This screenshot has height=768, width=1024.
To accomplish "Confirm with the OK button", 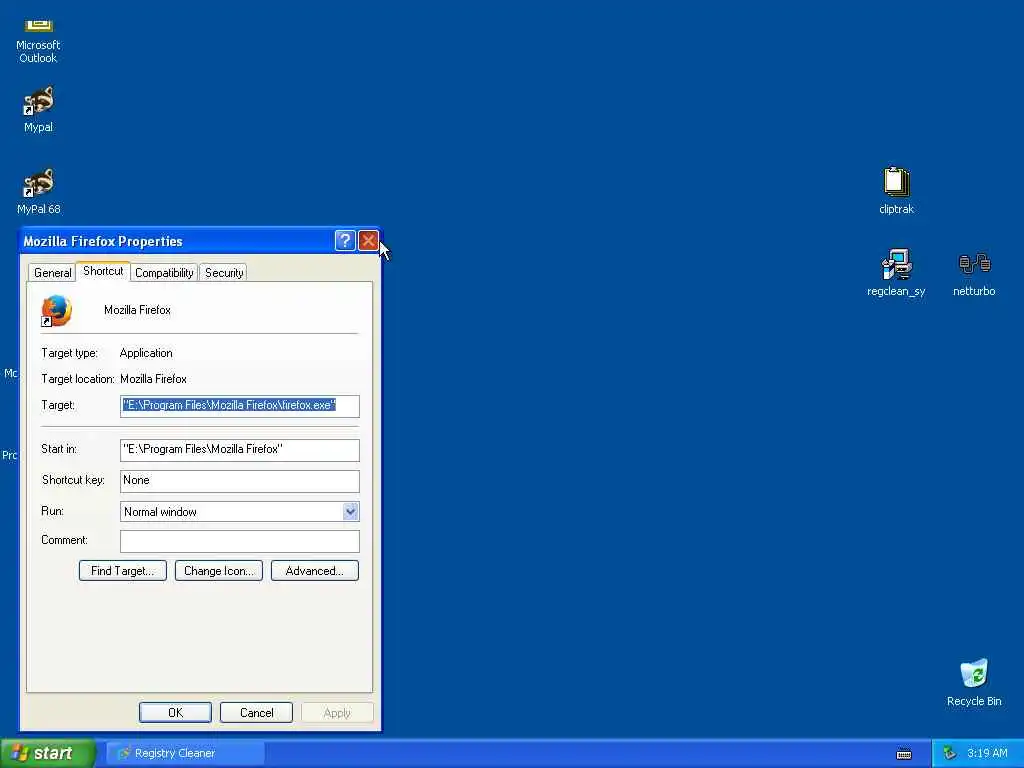I will [175, 712].
